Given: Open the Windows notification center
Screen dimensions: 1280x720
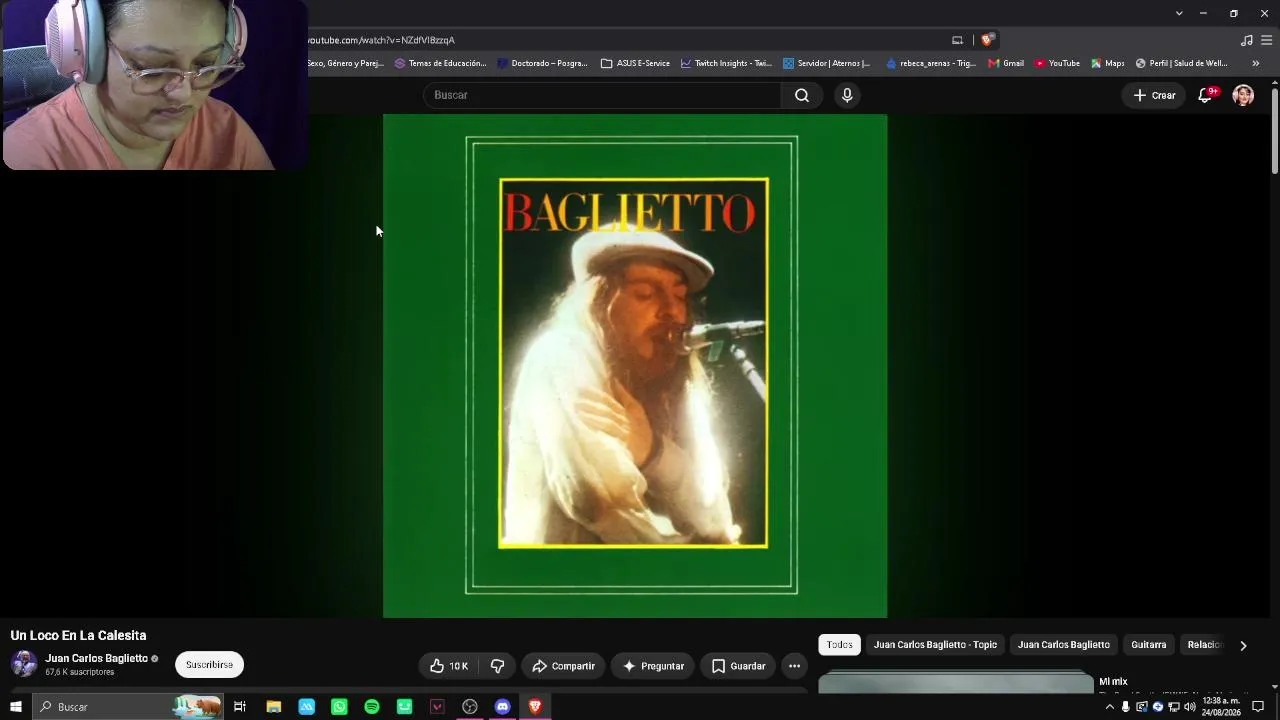Looking at the screenshot, I should (1258, 707).
